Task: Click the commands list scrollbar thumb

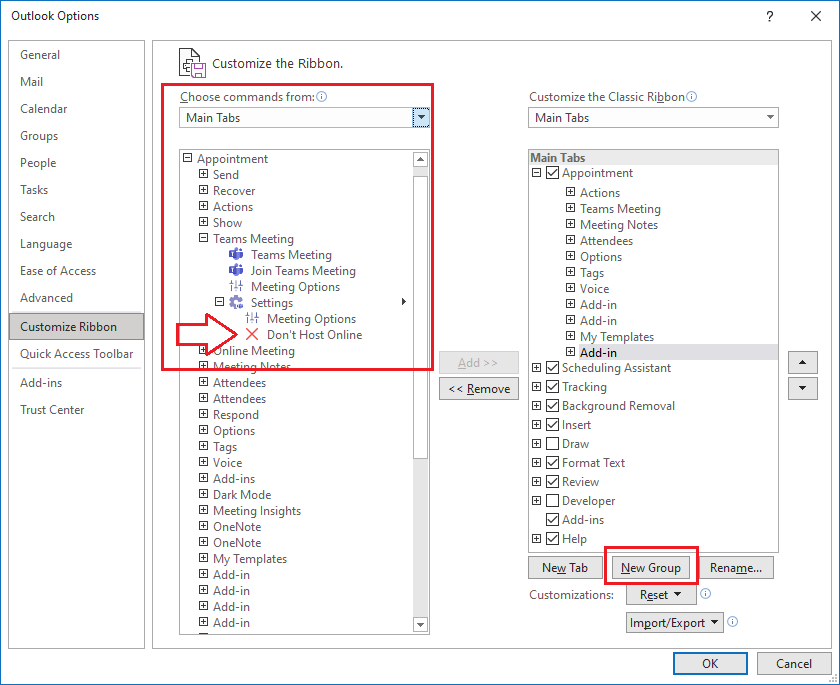Action: tap(421, 316)
